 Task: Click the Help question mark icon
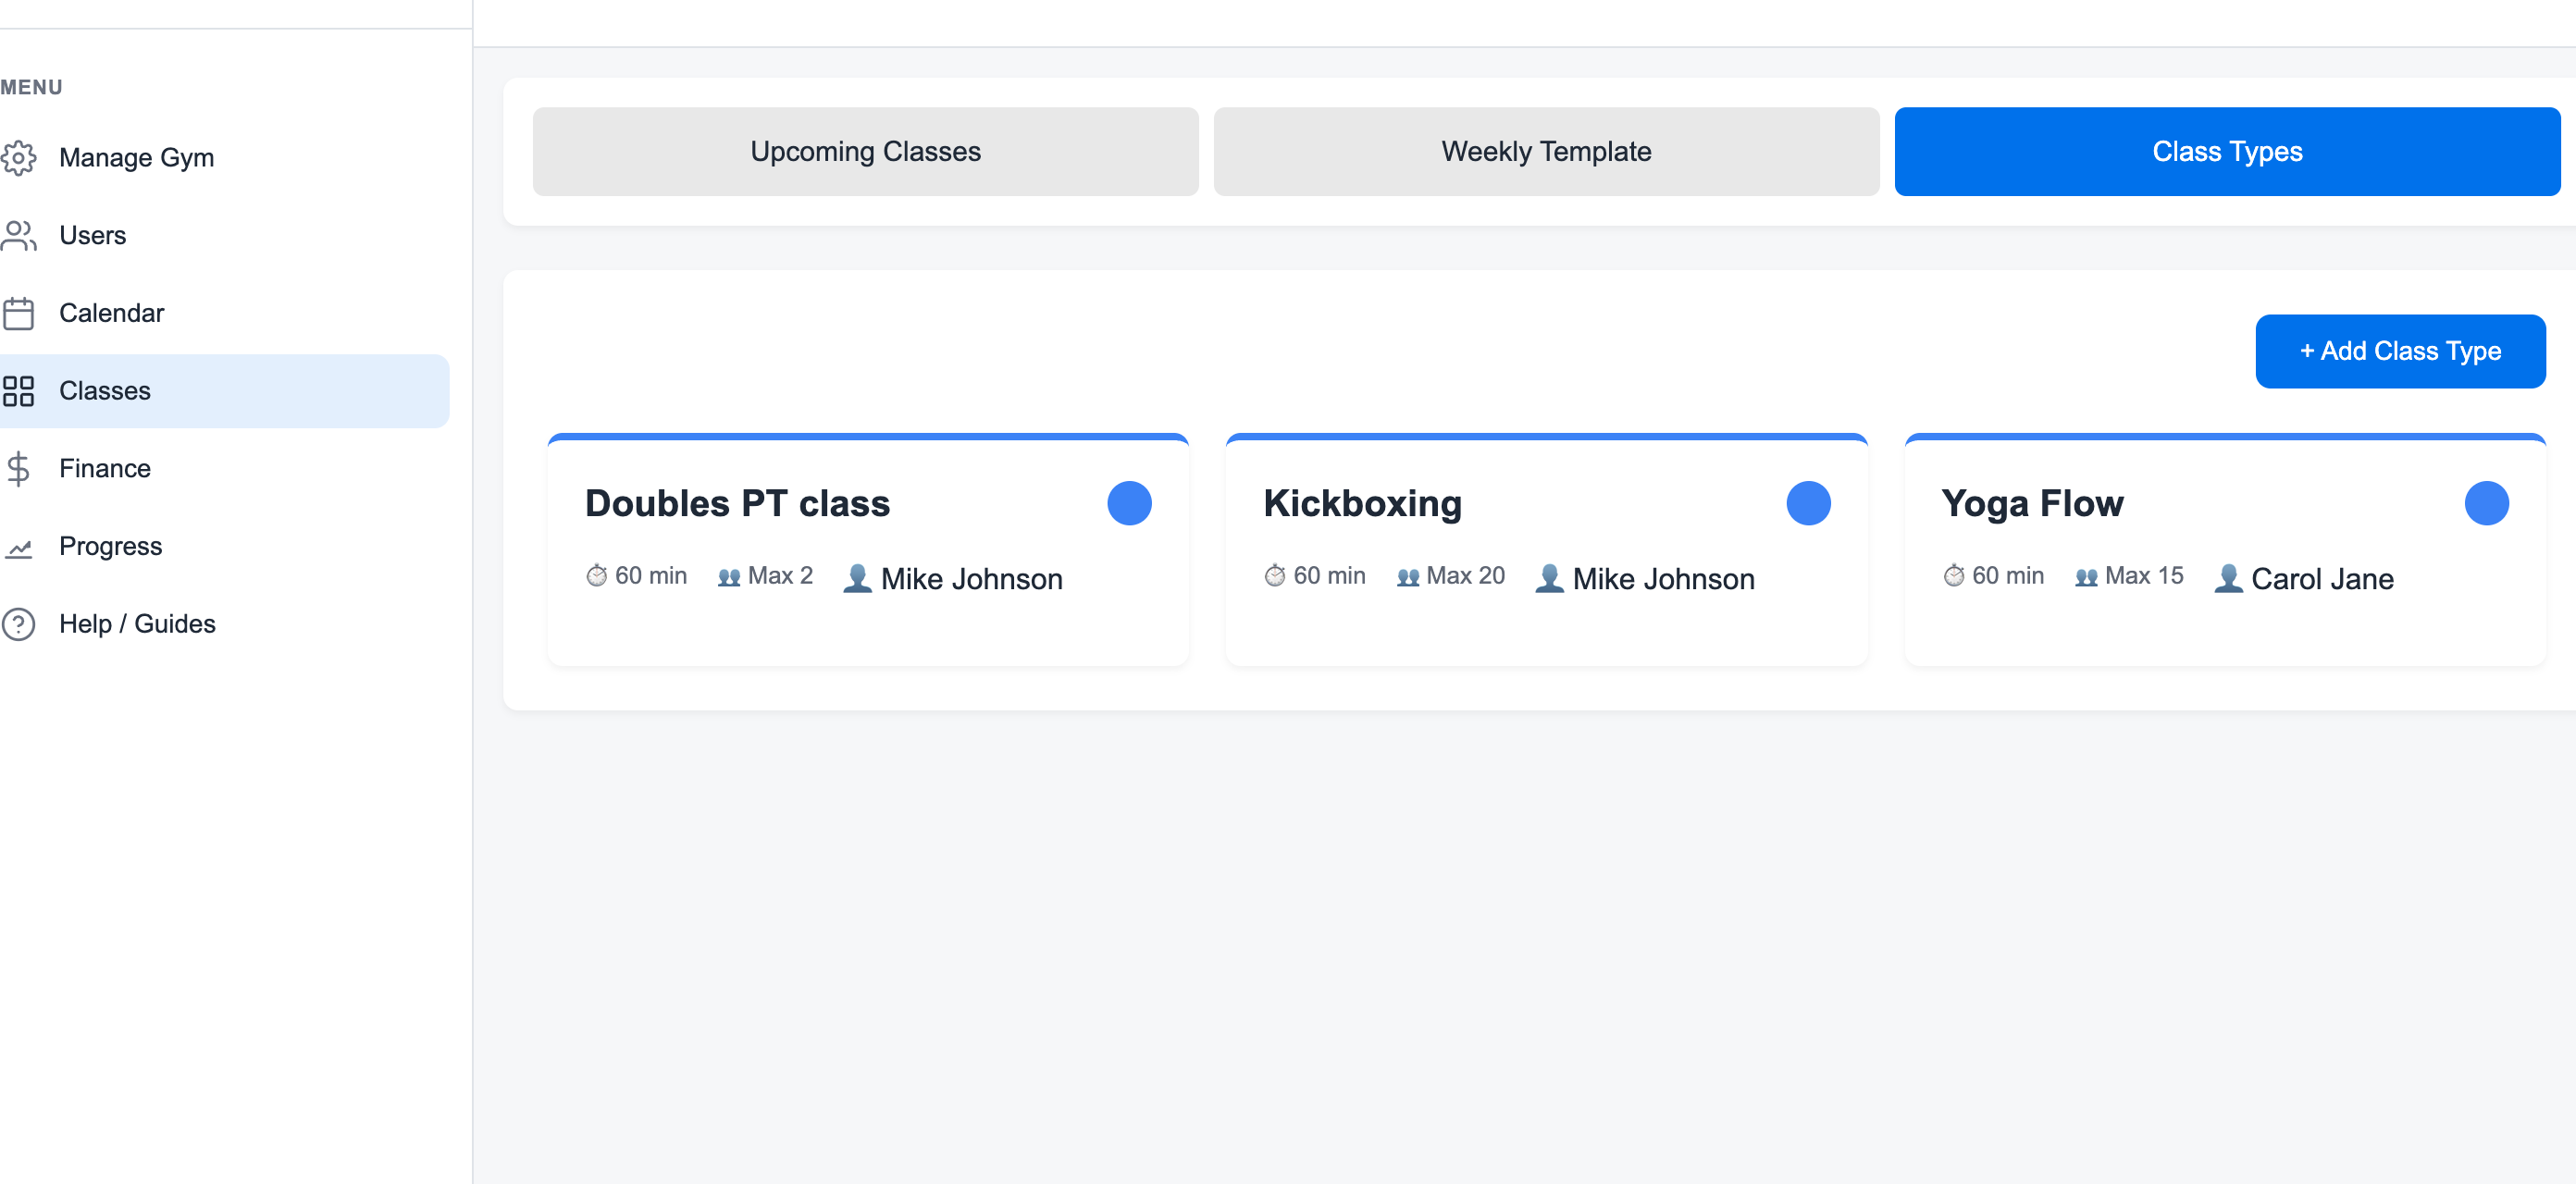[18, 624]
